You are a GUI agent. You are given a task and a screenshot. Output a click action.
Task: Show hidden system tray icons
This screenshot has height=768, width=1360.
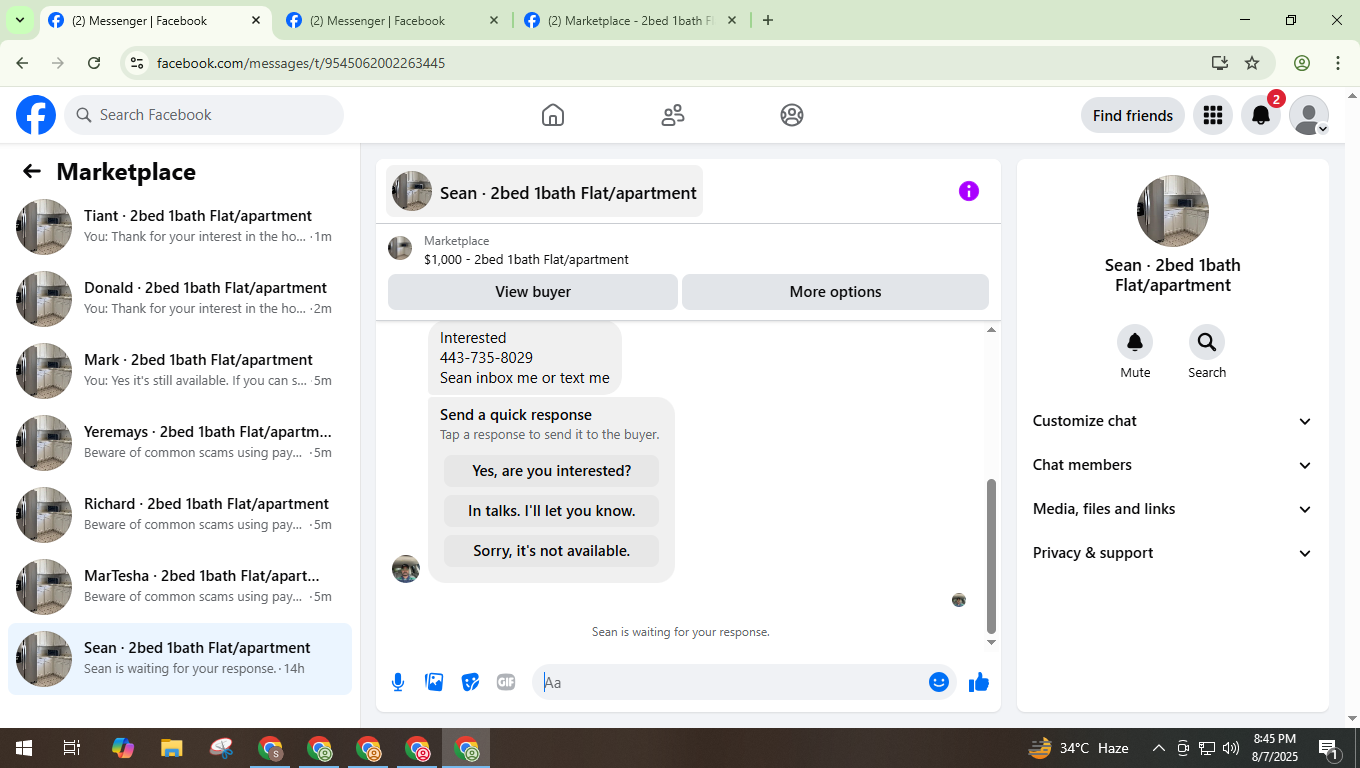(x=1159, y=748)
